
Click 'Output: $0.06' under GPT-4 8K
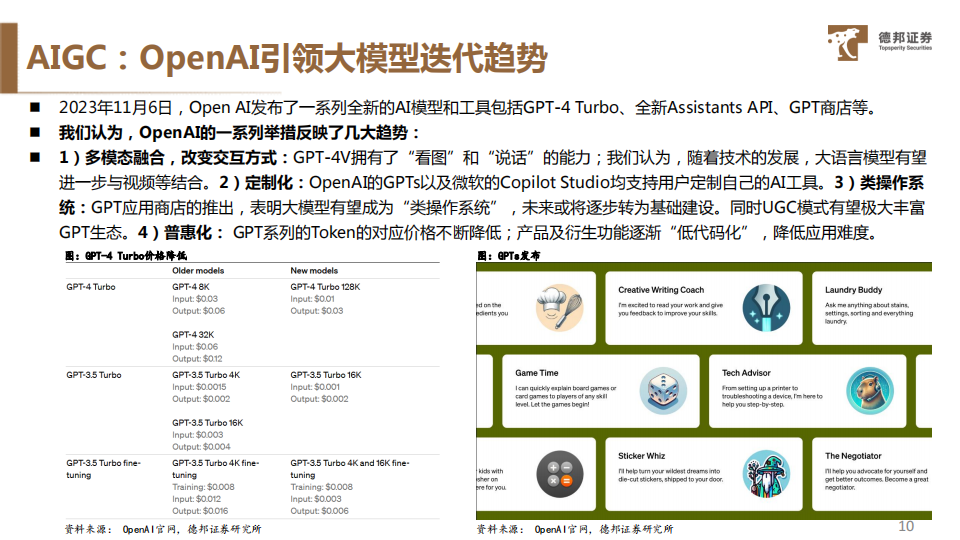[198, 311]
